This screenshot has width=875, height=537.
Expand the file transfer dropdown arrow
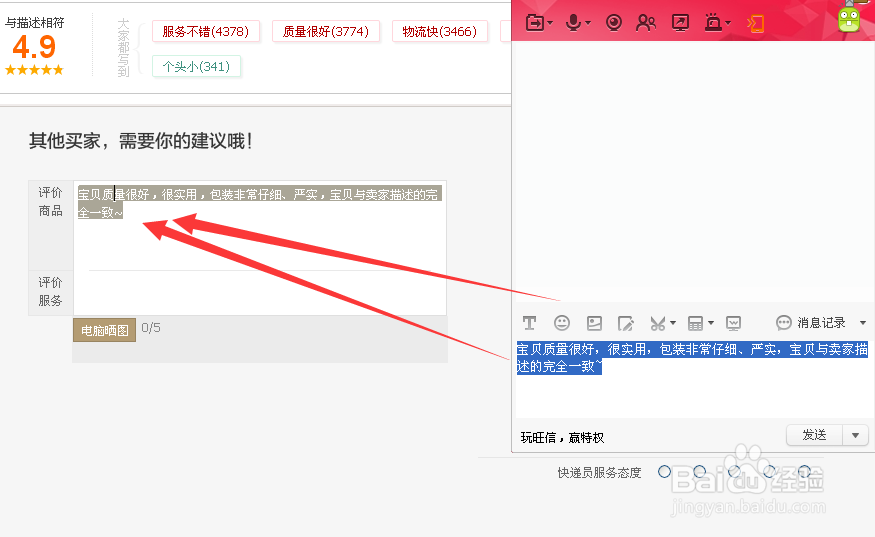click(x=550, y=23)
